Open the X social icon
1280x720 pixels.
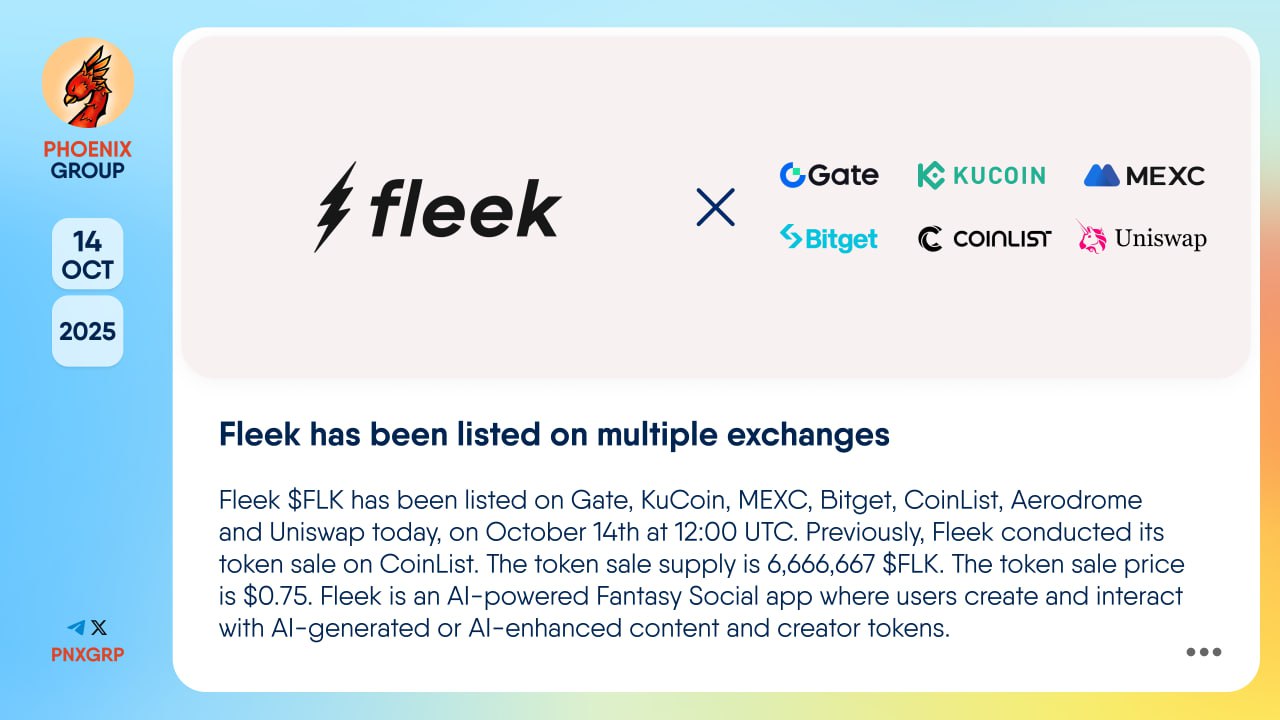click(x=99, y=628)
